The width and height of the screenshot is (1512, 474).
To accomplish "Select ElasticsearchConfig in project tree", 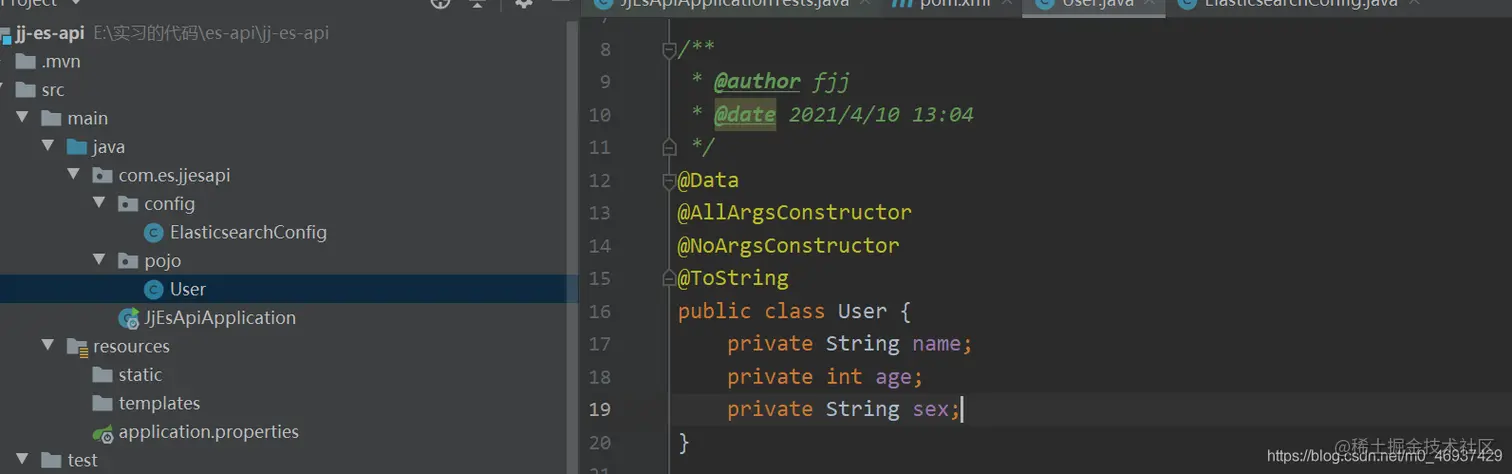I will 248,233.
